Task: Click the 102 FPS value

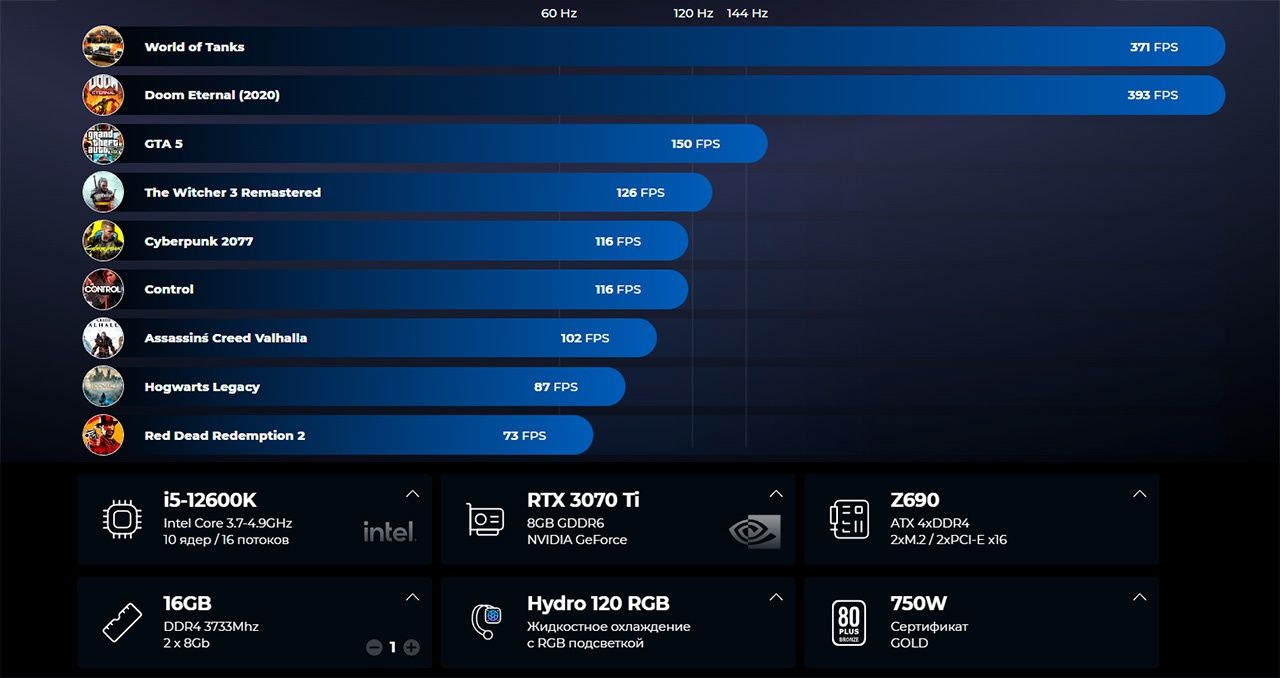Action: click(x=585, y=338)
